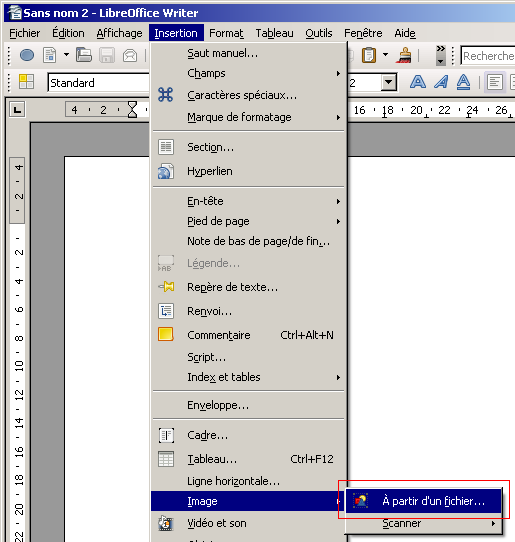Click the Section icon in menu
Screen dimensions: 515x542
(x=166, y=147)
